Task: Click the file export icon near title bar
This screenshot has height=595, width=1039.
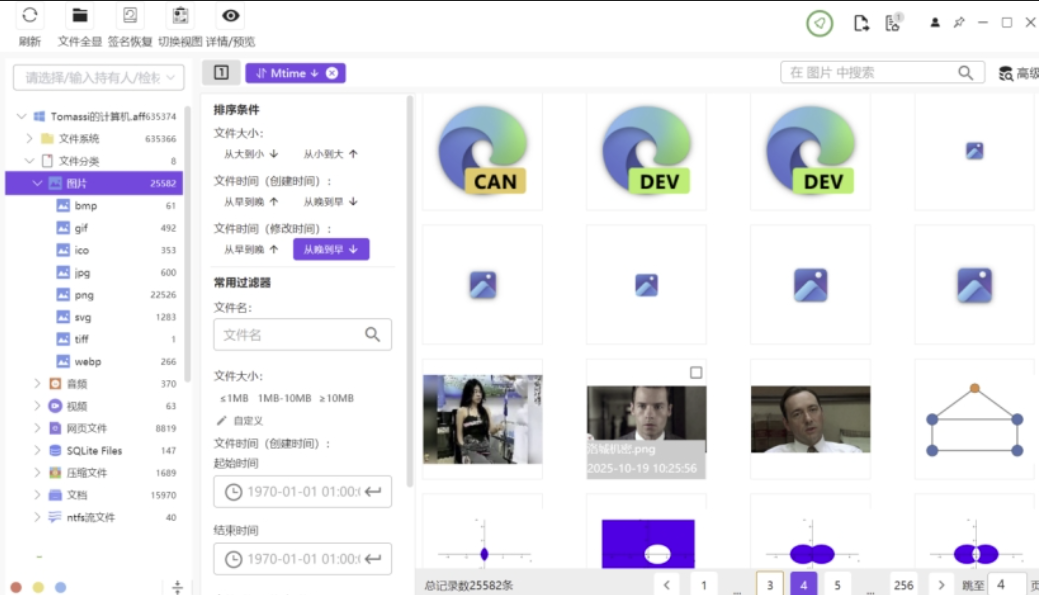Action: click(860, 22)
